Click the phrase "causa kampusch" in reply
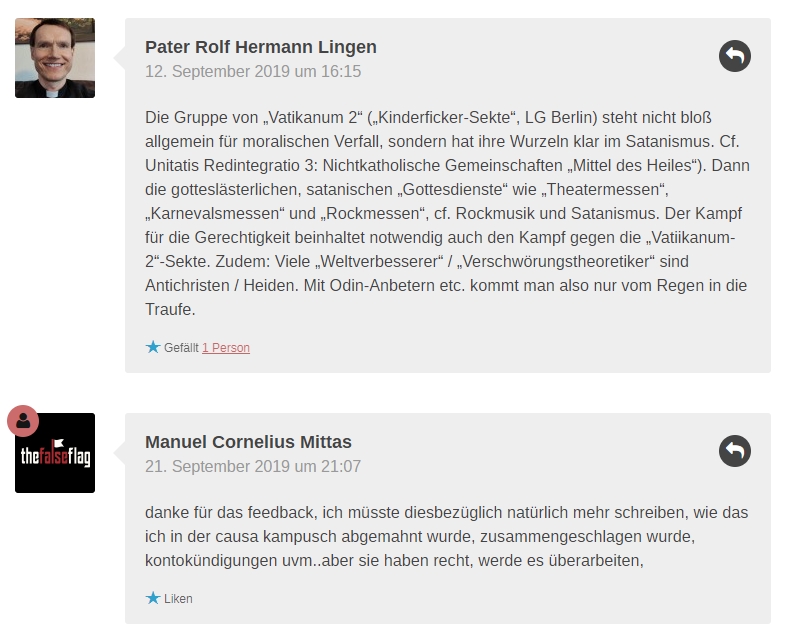 [265, 537]
